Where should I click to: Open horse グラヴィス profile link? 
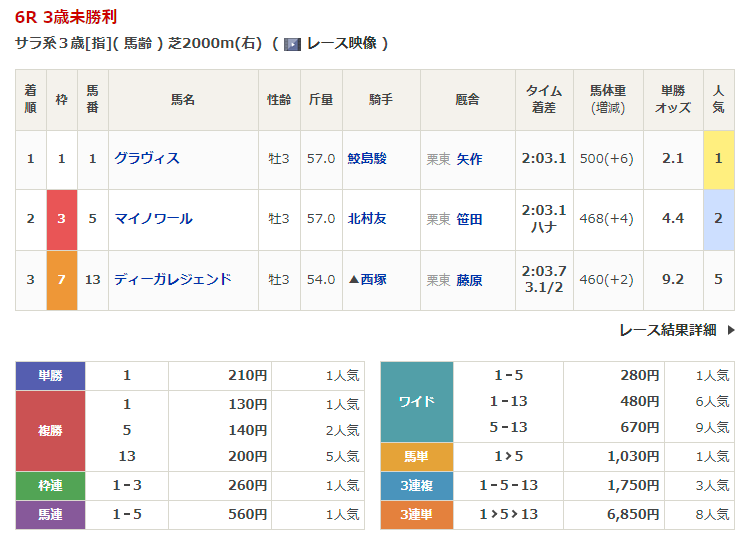(x=147, y=158)
